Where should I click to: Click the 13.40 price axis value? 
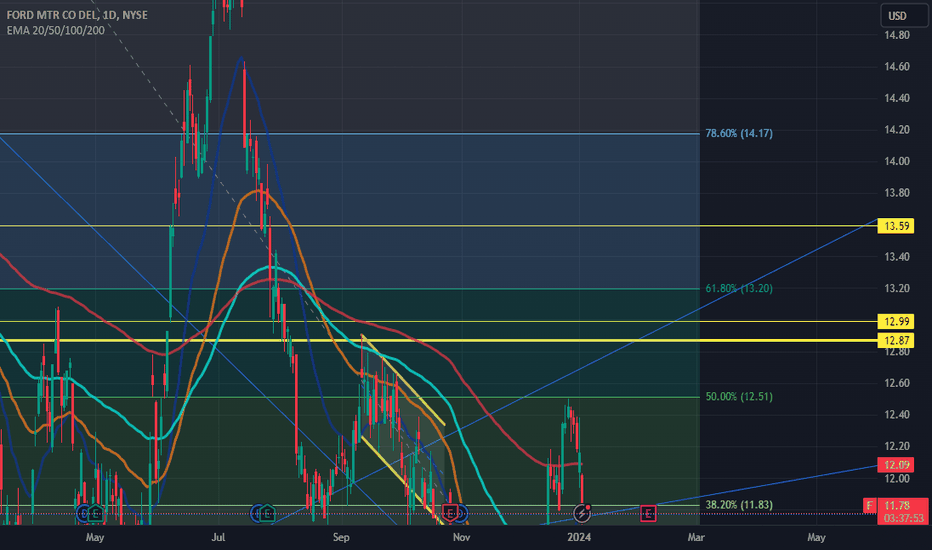(x=896, y=257)
